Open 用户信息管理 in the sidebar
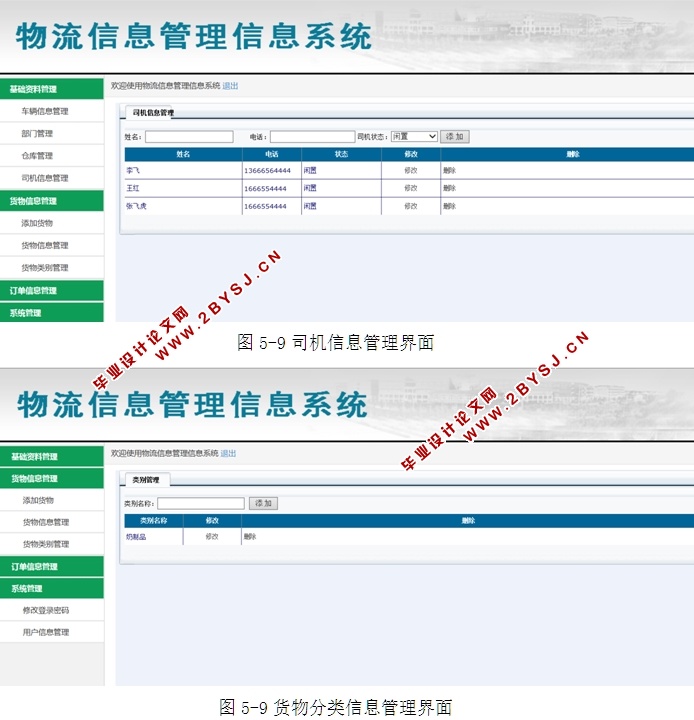This screenshot has width=694, height=720. [x=45, y=632]
